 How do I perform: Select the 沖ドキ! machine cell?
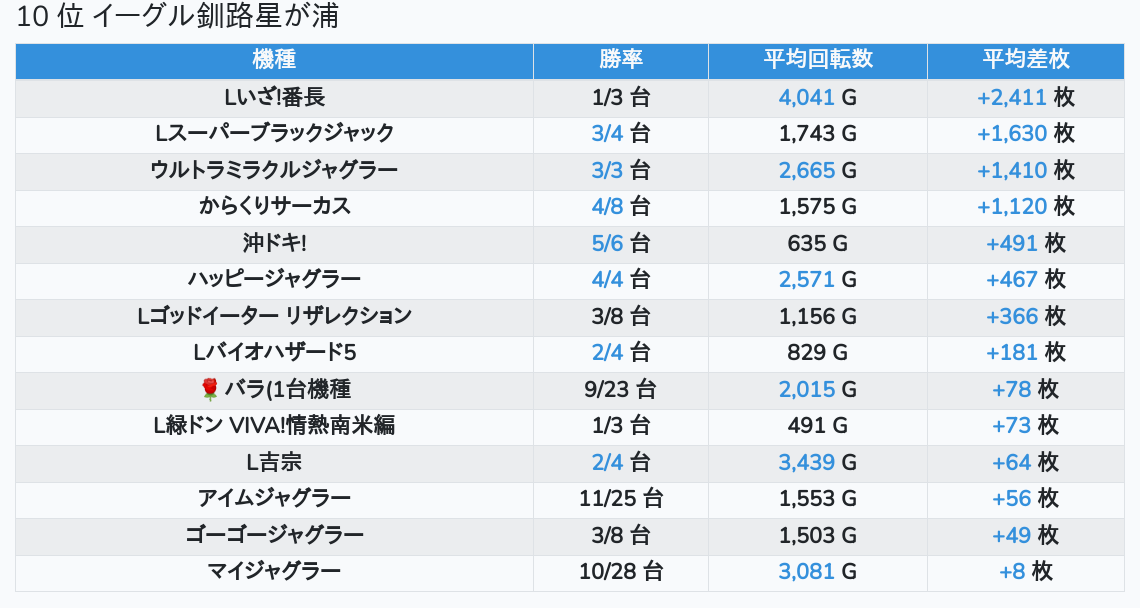274,244
